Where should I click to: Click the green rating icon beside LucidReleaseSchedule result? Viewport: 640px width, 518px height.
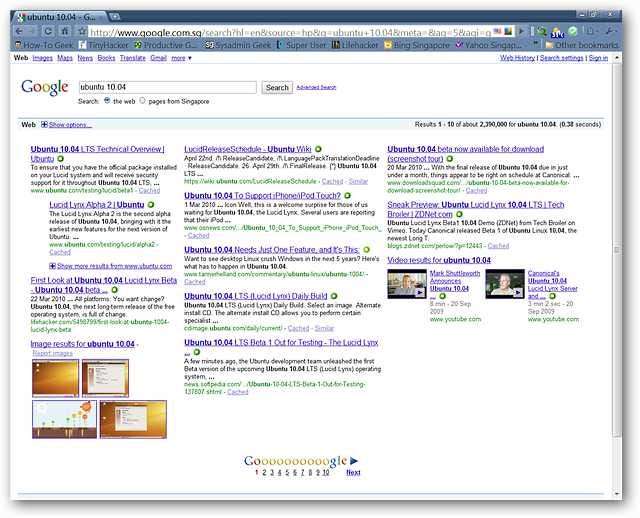click(319, 149)
